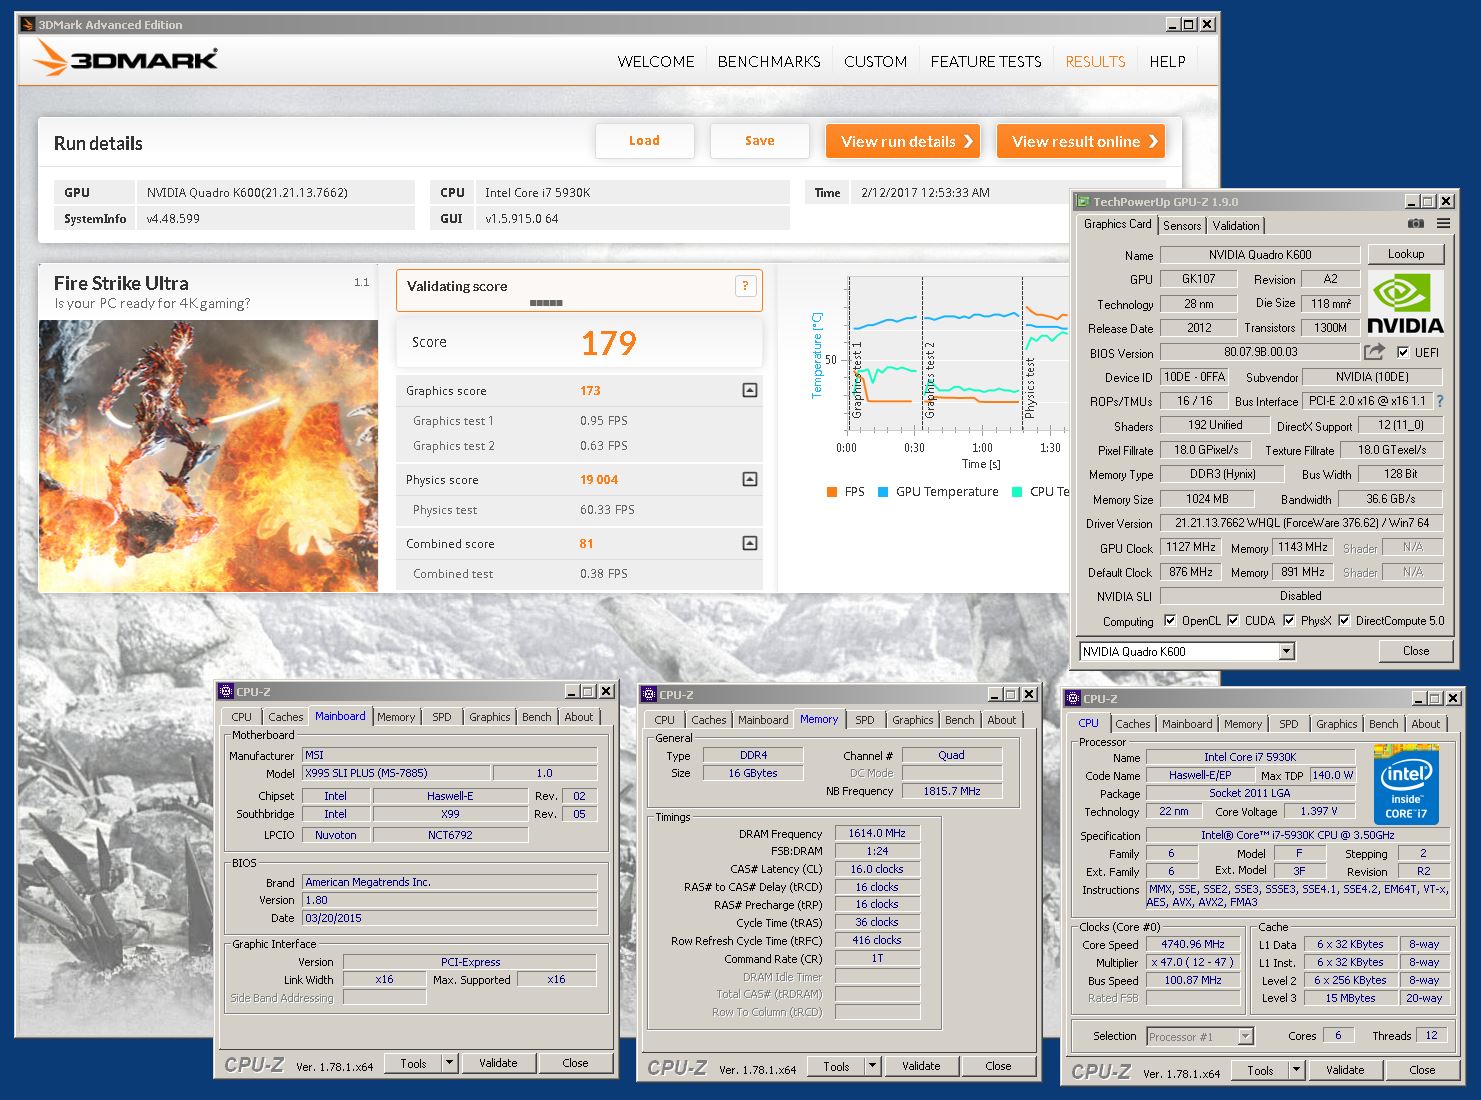Click the Core Speed 4740.96 MHz value
Screen dimensions: 1481x1100
tap(1193, 944)
